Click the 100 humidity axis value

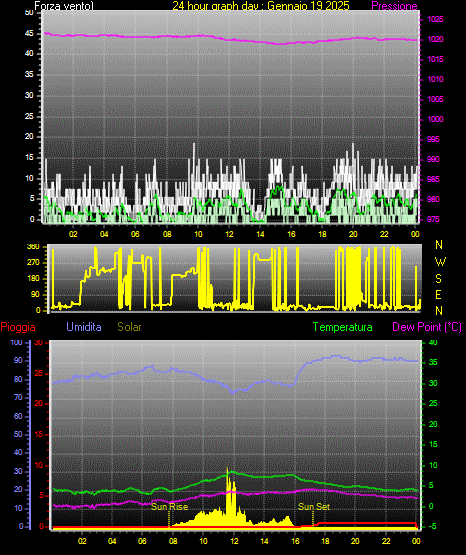point(16,342)
